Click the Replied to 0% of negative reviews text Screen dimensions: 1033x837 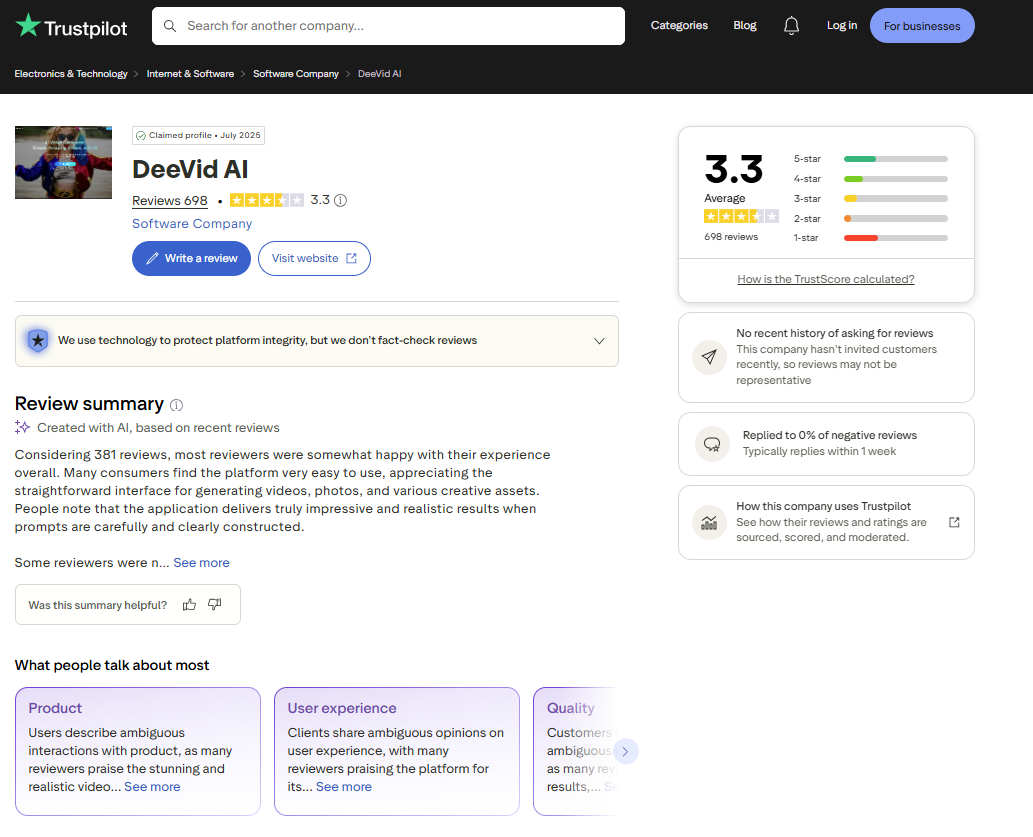click(x=829, y=435)
